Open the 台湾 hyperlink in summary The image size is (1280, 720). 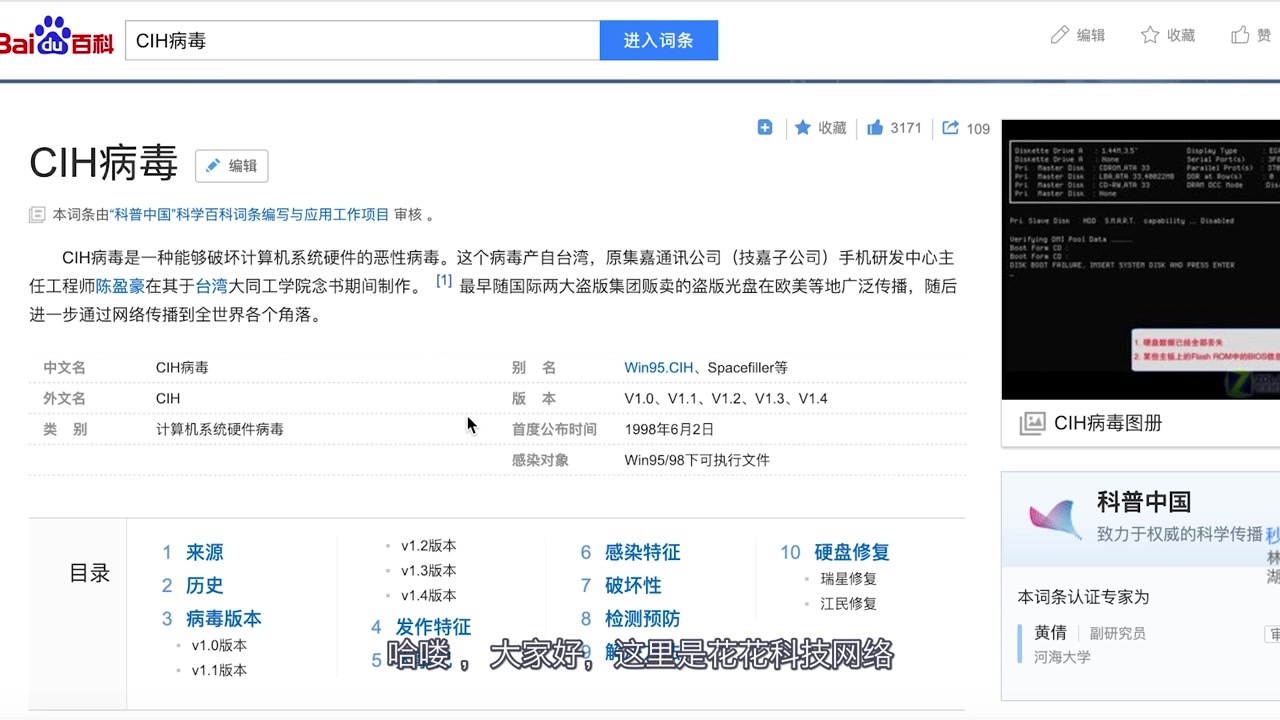pyautogui.click(x=211, y=286)
